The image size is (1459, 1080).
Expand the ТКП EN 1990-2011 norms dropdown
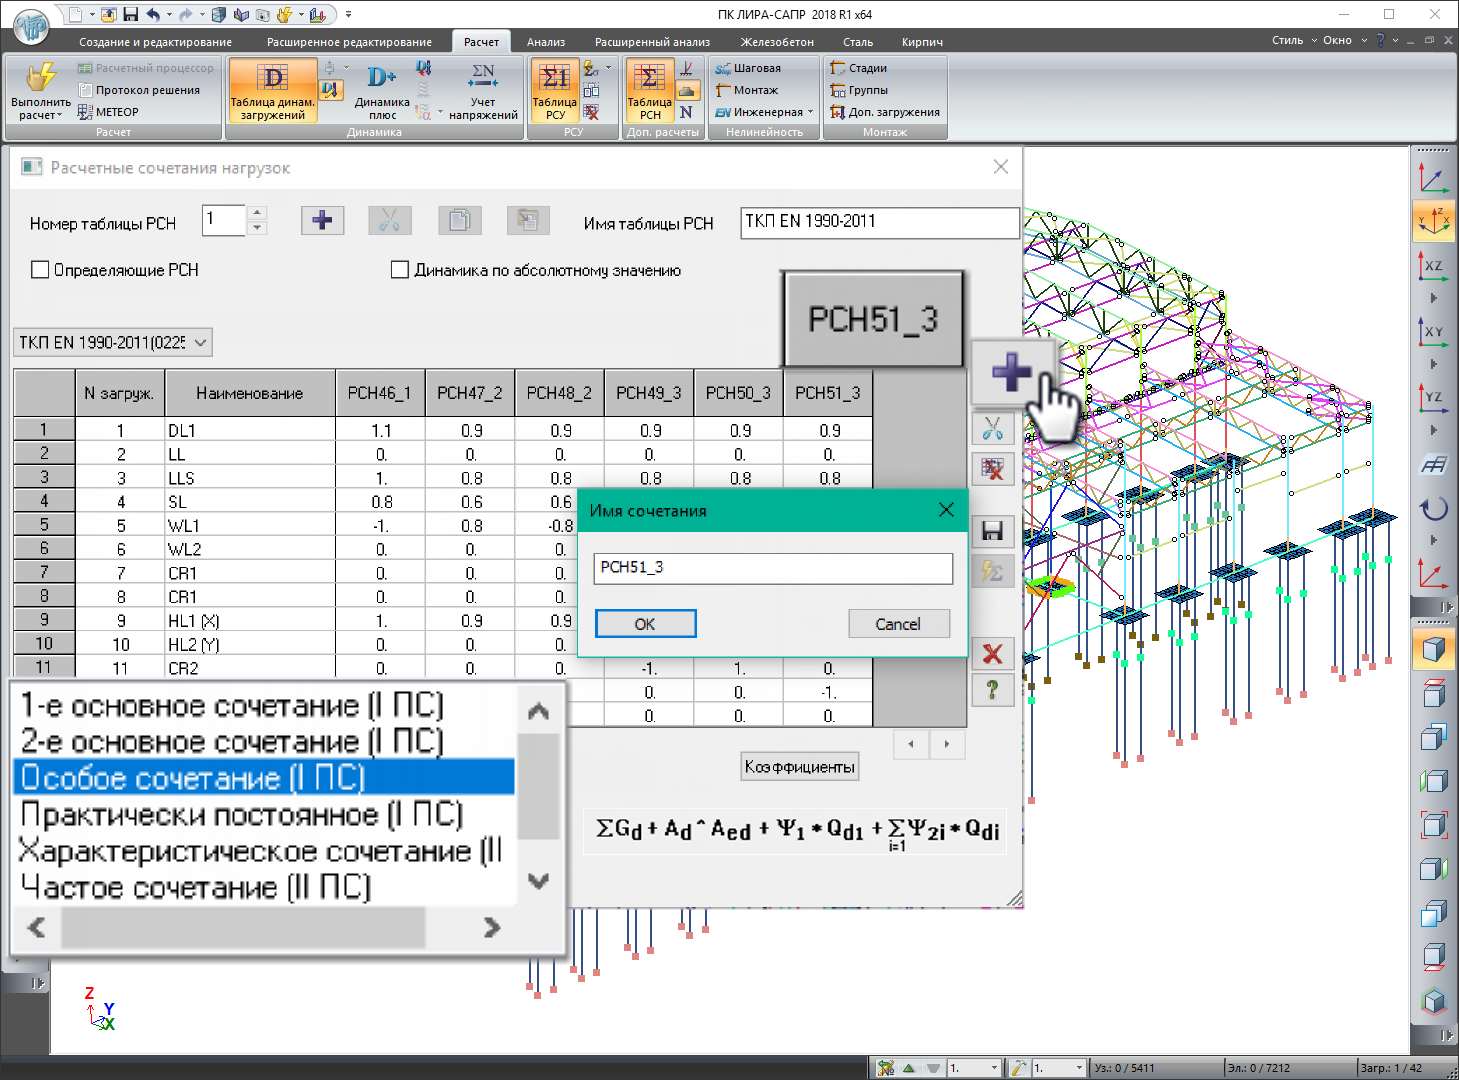(x=112, y=343)
